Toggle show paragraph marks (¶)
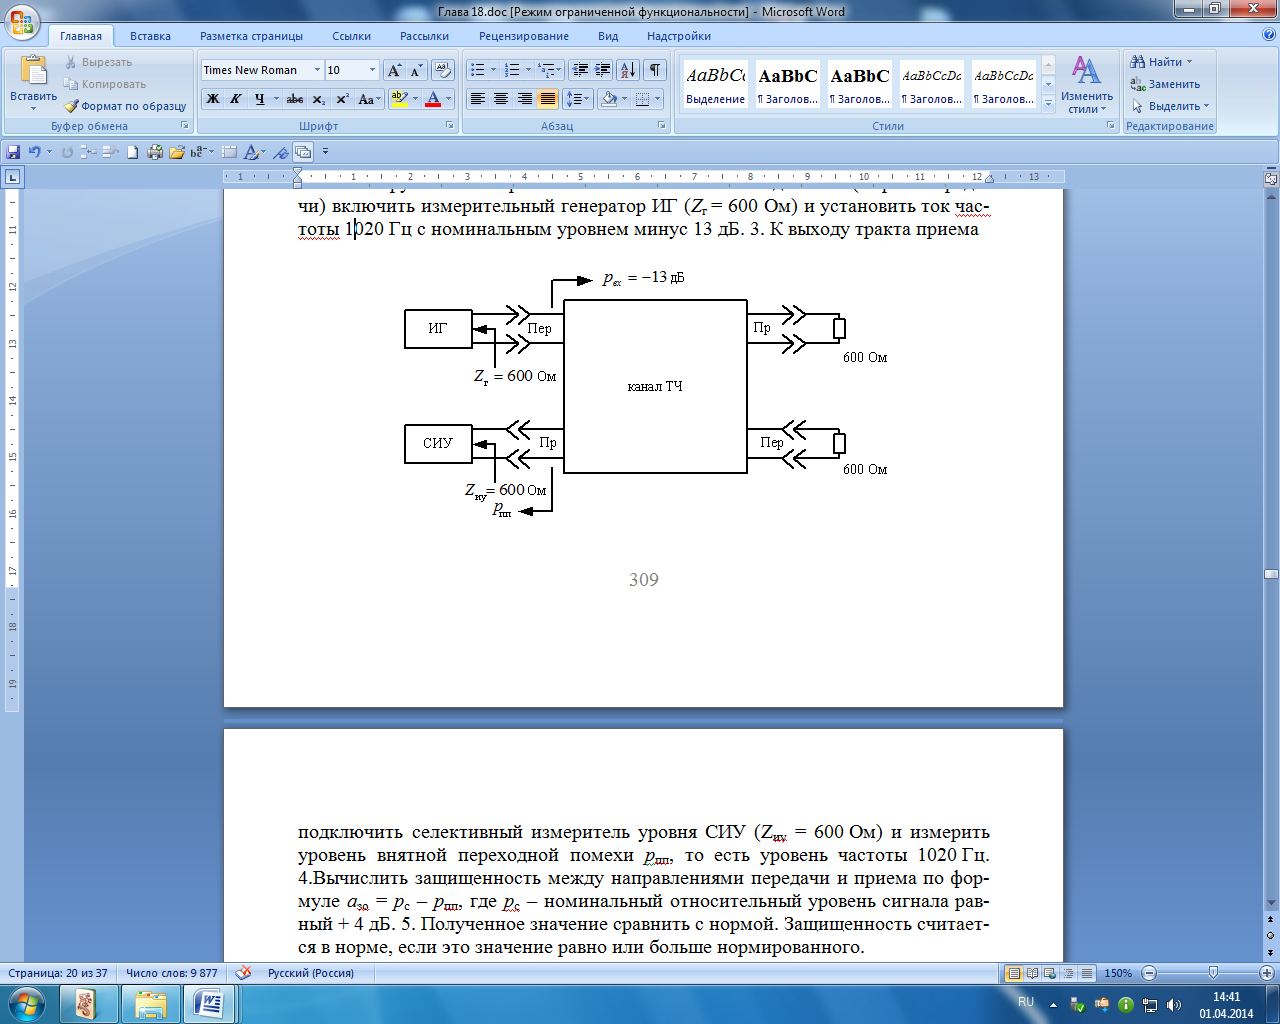The width and height of the screenshot is (1280, 1024). tap(654, 70)
